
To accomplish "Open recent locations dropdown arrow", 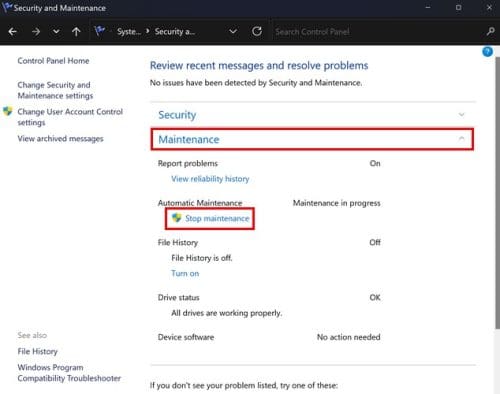I will tap(56, 32).
